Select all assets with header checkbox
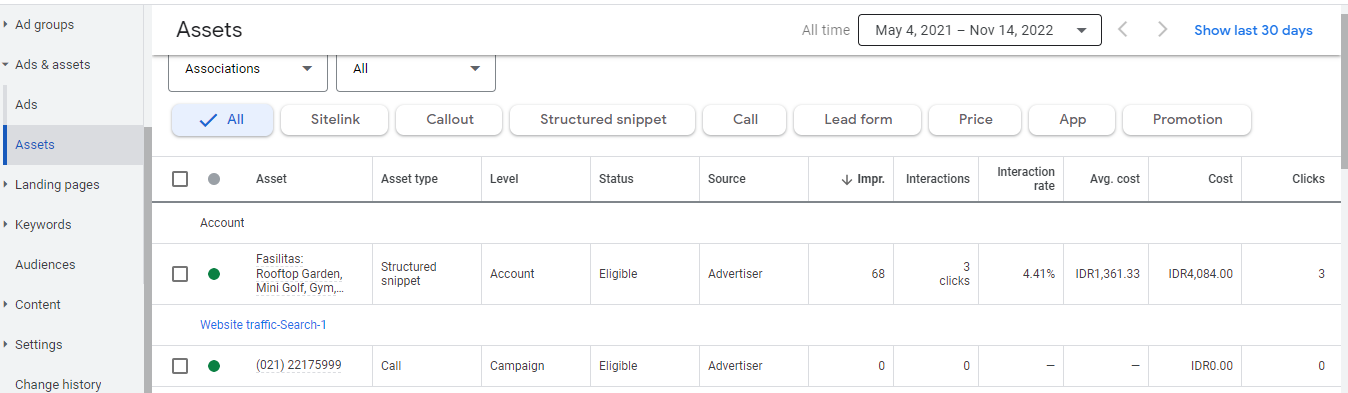 pos(180,179)
